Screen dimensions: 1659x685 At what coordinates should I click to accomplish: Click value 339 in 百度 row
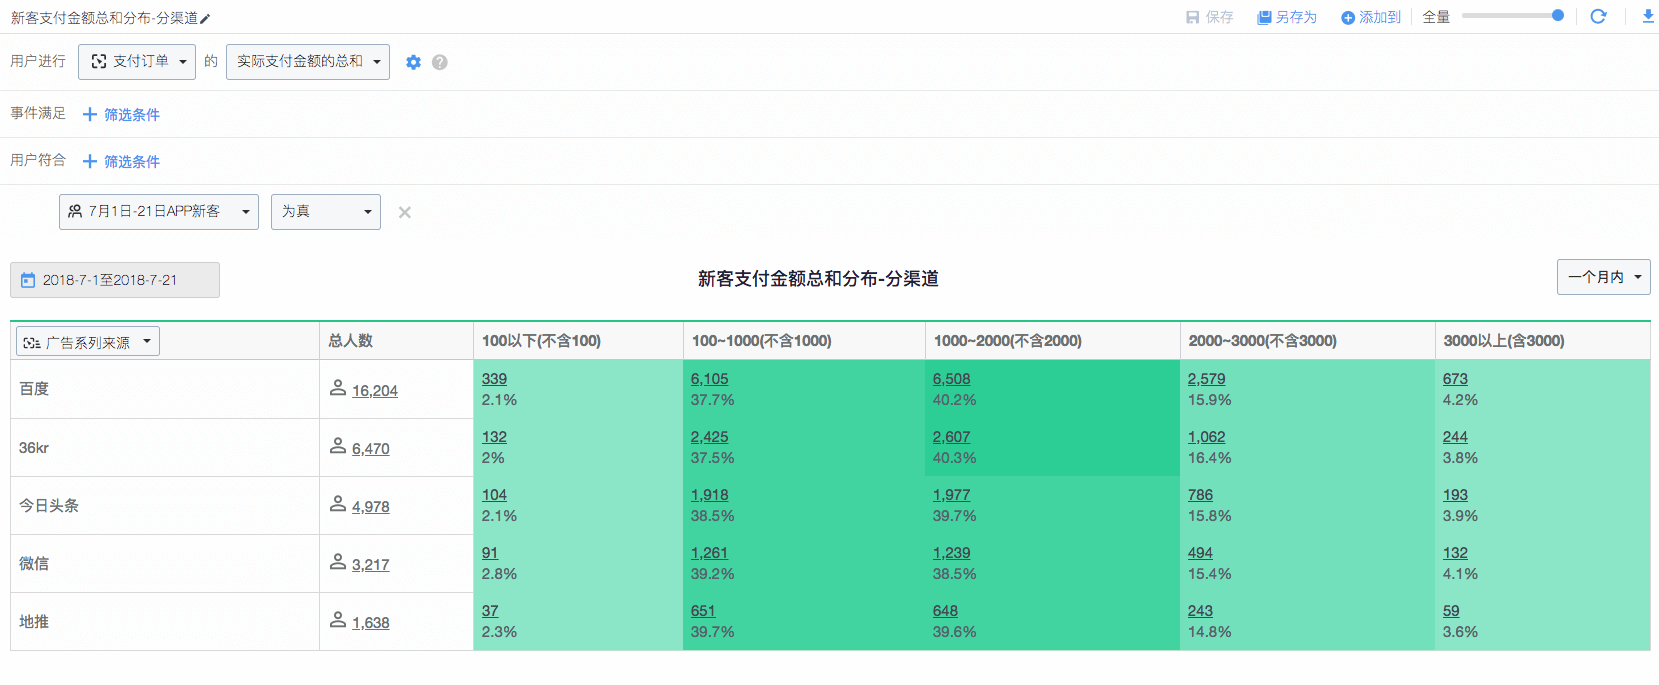pyautogui.click(x=494, y=379)
